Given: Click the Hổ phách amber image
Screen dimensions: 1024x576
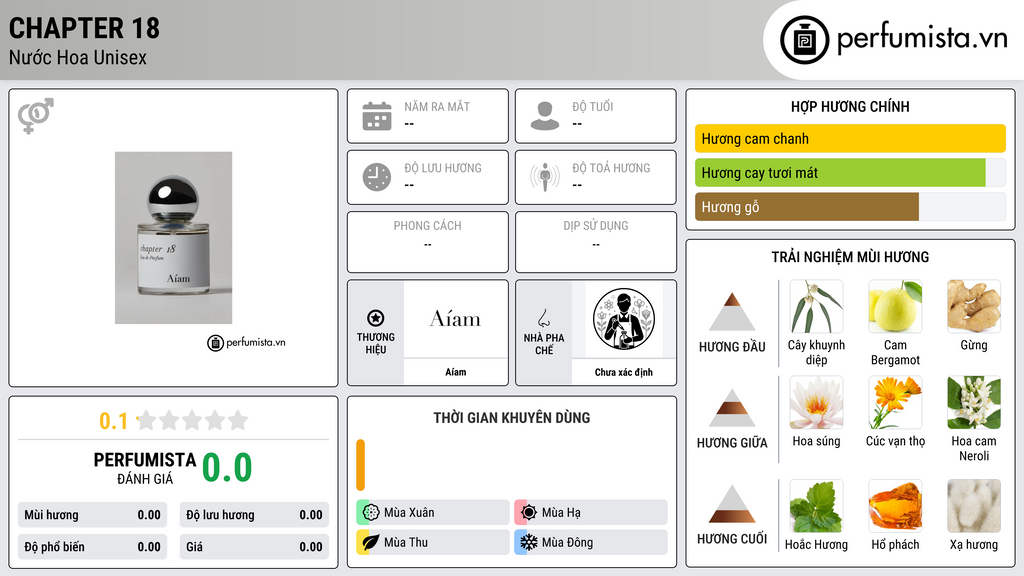Looking at the screenshot, I should click(x=895, y=506).
